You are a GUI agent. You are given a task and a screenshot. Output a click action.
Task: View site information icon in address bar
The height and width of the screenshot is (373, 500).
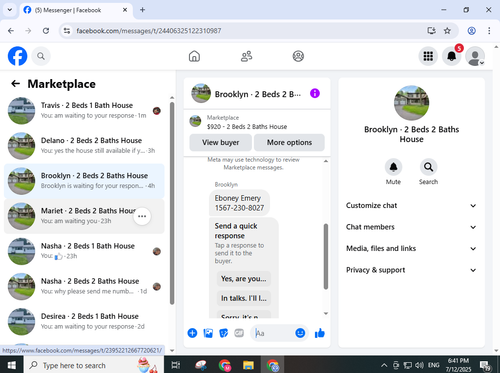[67, 31]
